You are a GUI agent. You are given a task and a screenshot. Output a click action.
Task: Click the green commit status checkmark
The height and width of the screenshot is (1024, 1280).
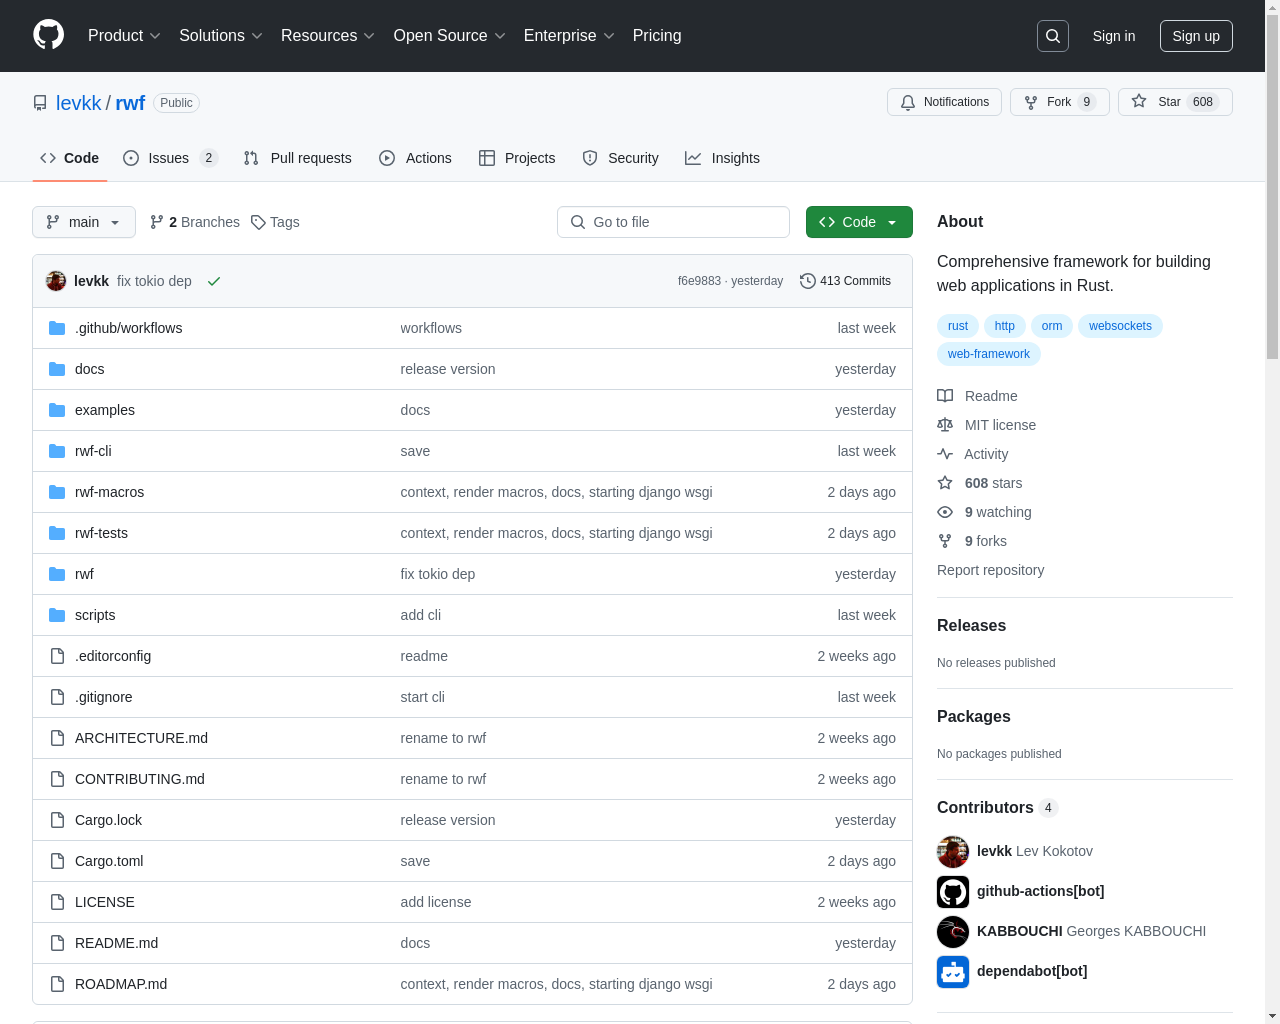coord(213,281)
